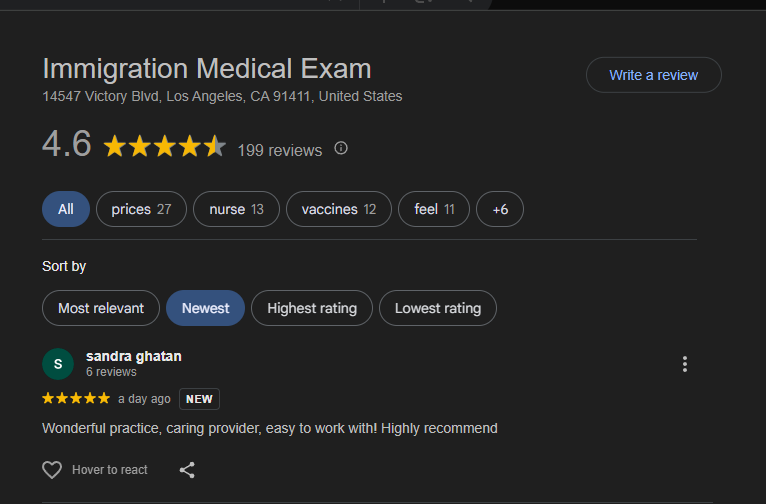766x504 pixels.
Task: Share sandra ghatan's review
Action: 187,470
